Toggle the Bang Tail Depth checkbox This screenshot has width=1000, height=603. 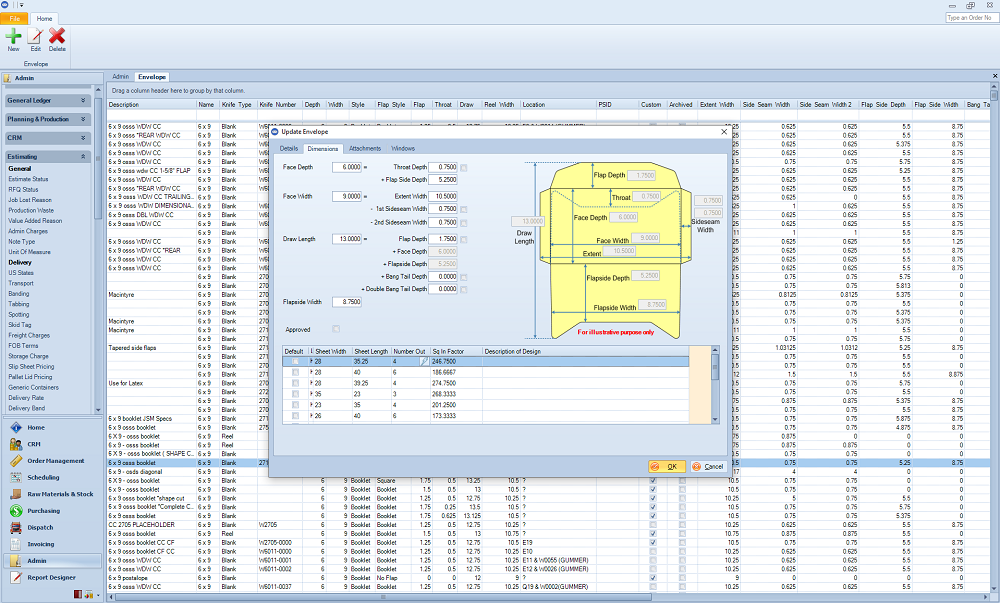click(464, 277)
